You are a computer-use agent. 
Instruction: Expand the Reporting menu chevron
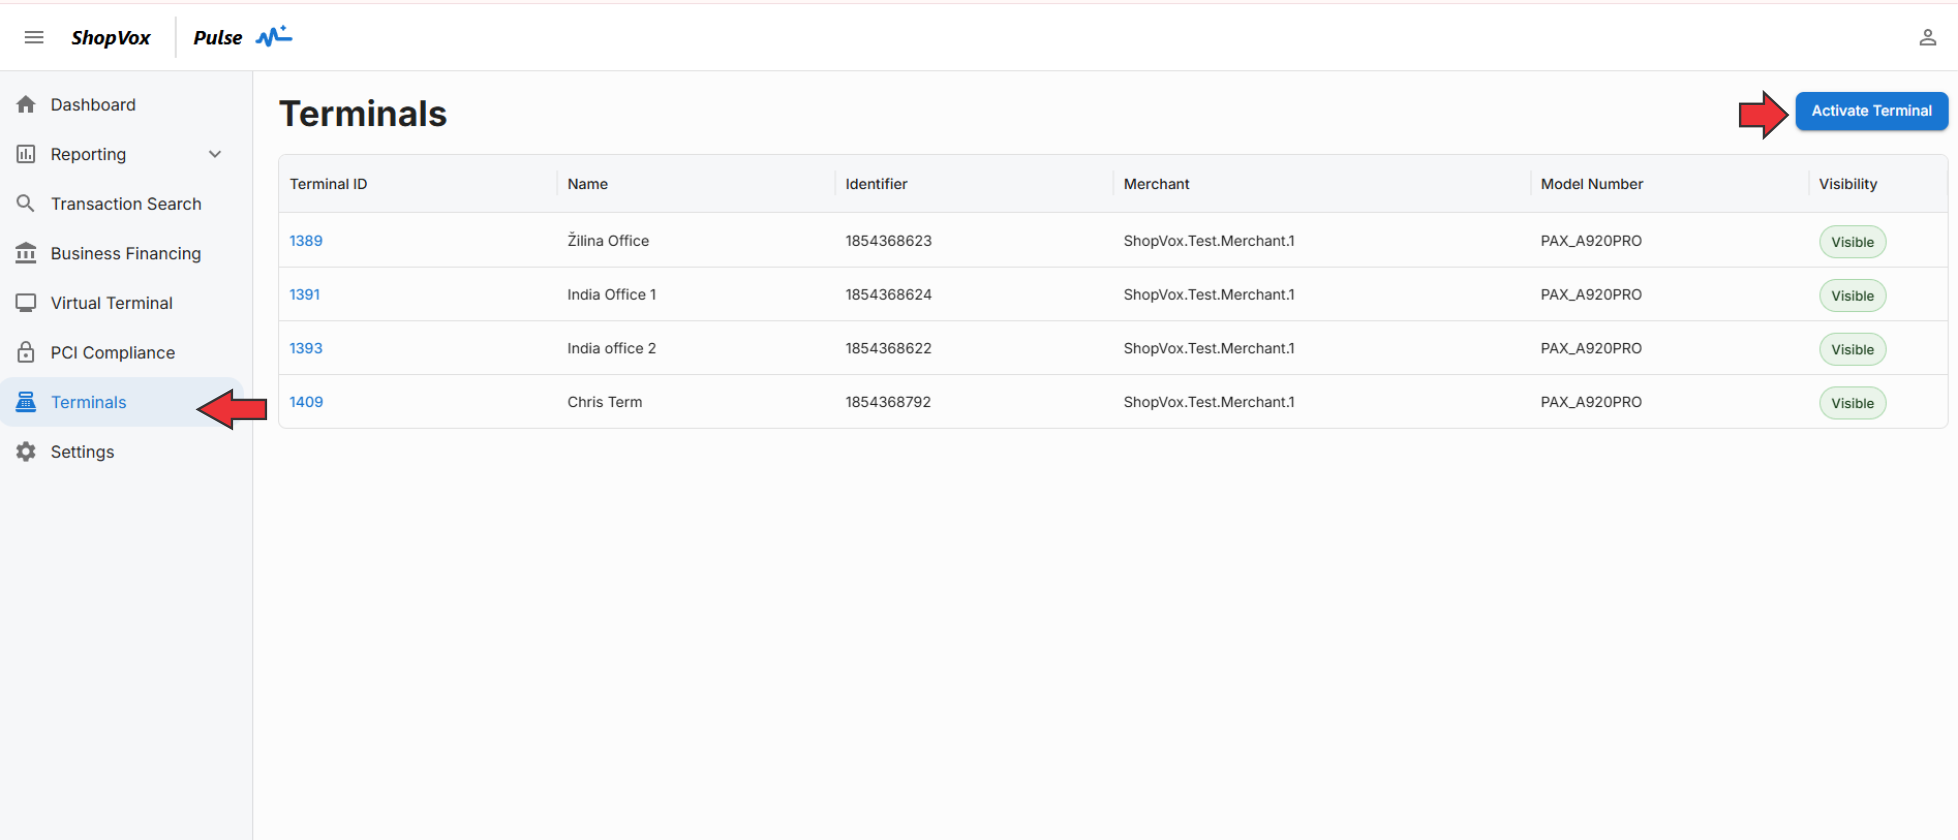[215, 154]
